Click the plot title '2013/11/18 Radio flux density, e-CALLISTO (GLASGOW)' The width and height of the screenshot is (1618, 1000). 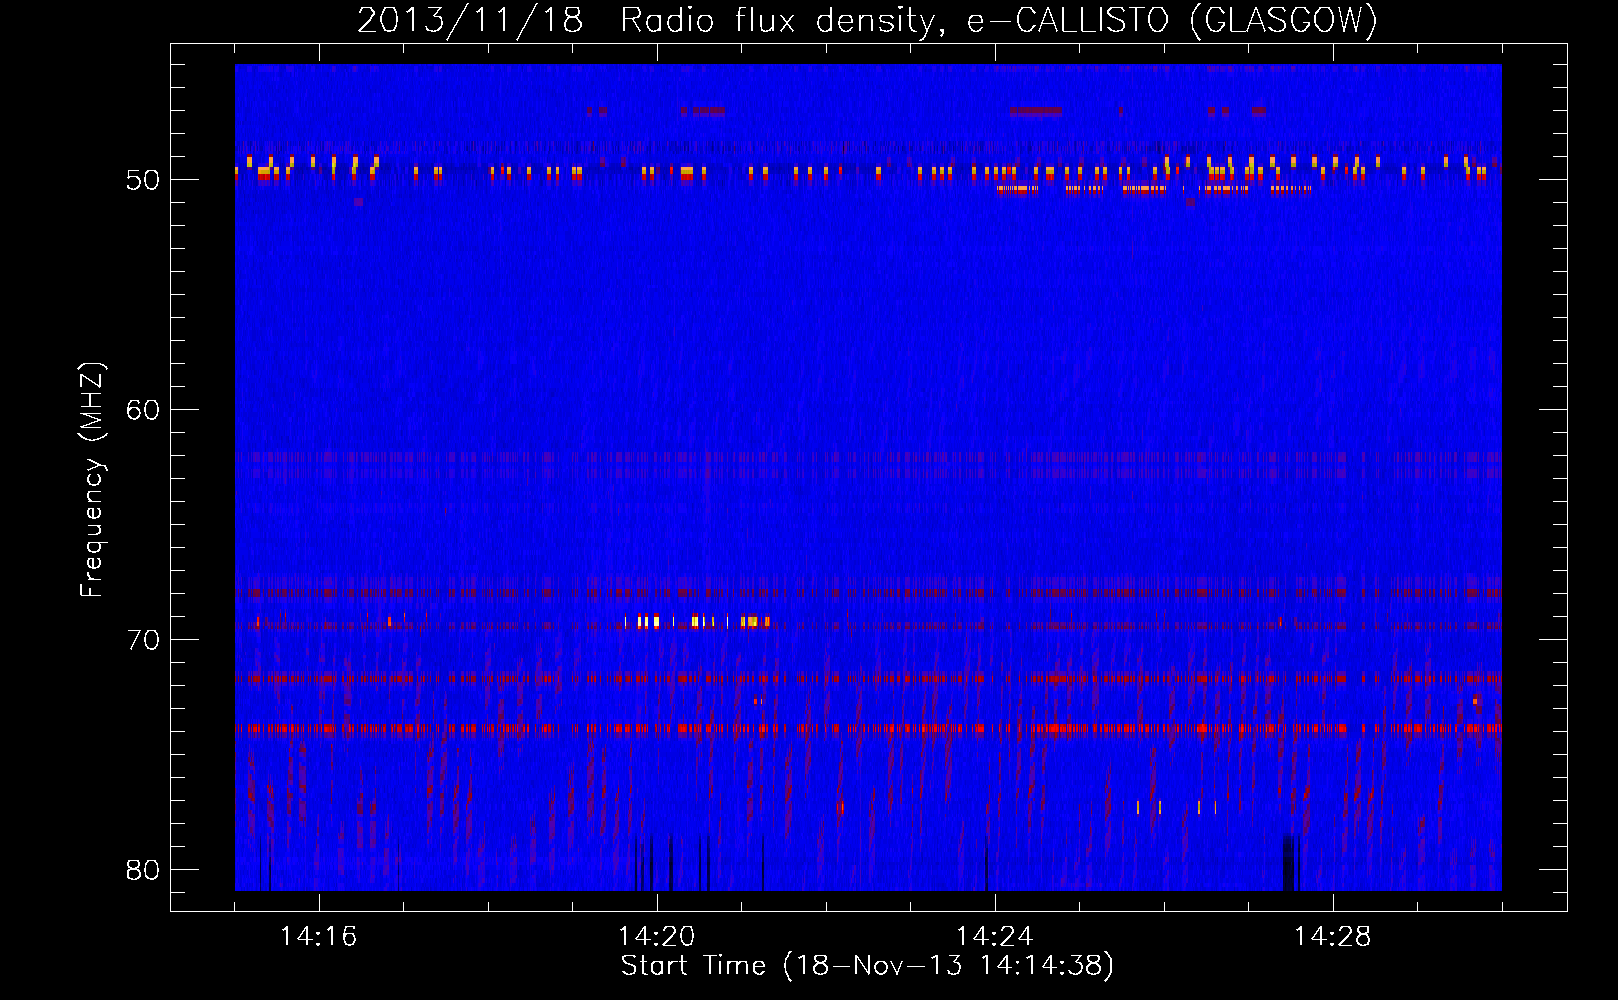click(x=867, y=20)
